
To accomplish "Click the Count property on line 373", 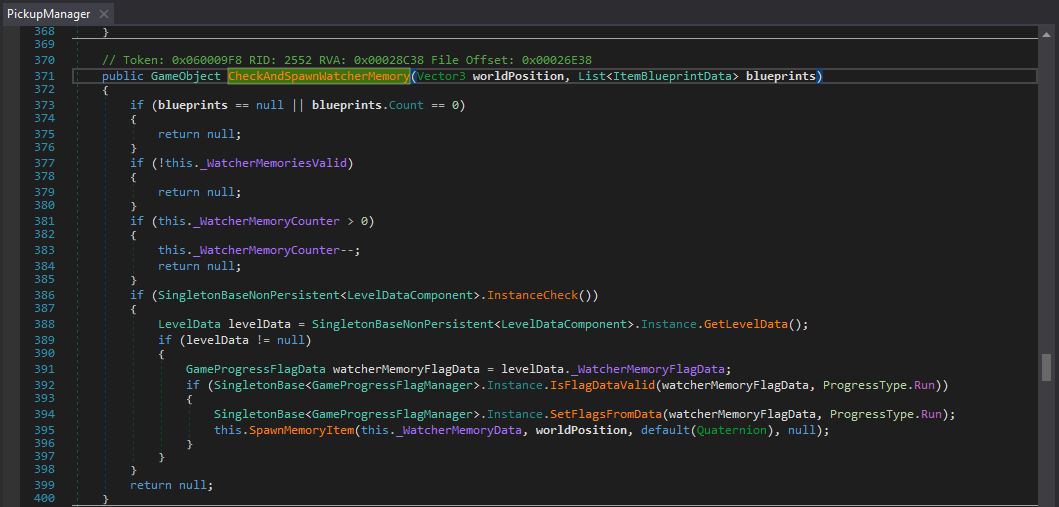I will click(x=406, y=105).
